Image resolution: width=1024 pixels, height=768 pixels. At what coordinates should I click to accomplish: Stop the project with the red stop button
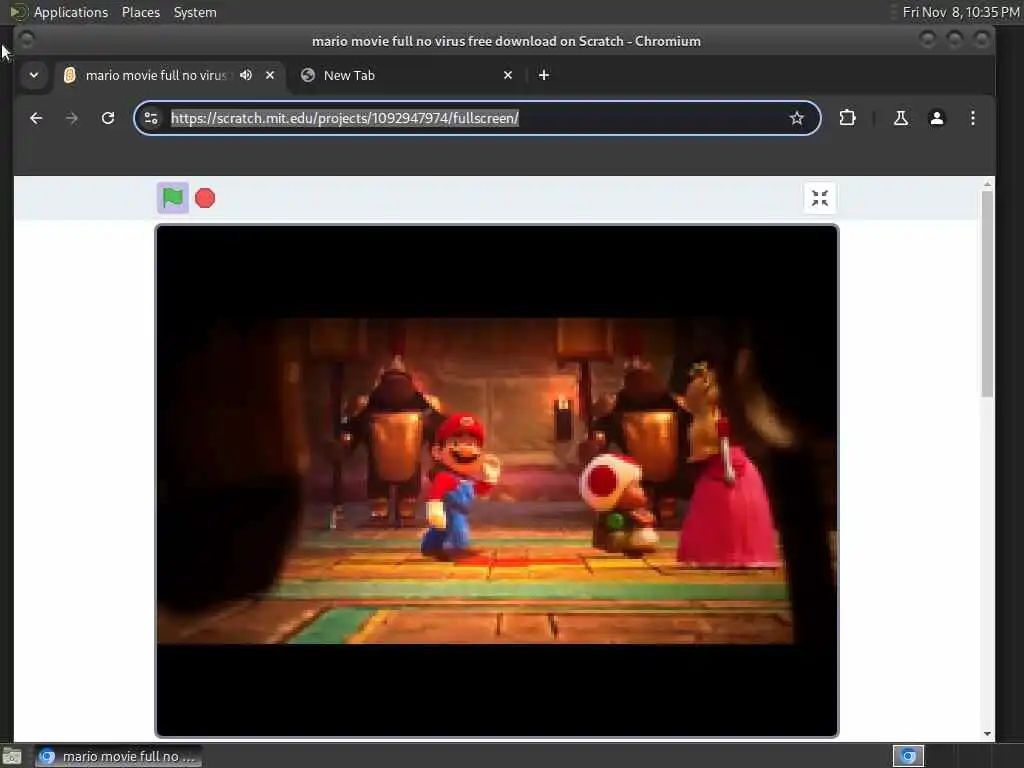click(205, 198)
